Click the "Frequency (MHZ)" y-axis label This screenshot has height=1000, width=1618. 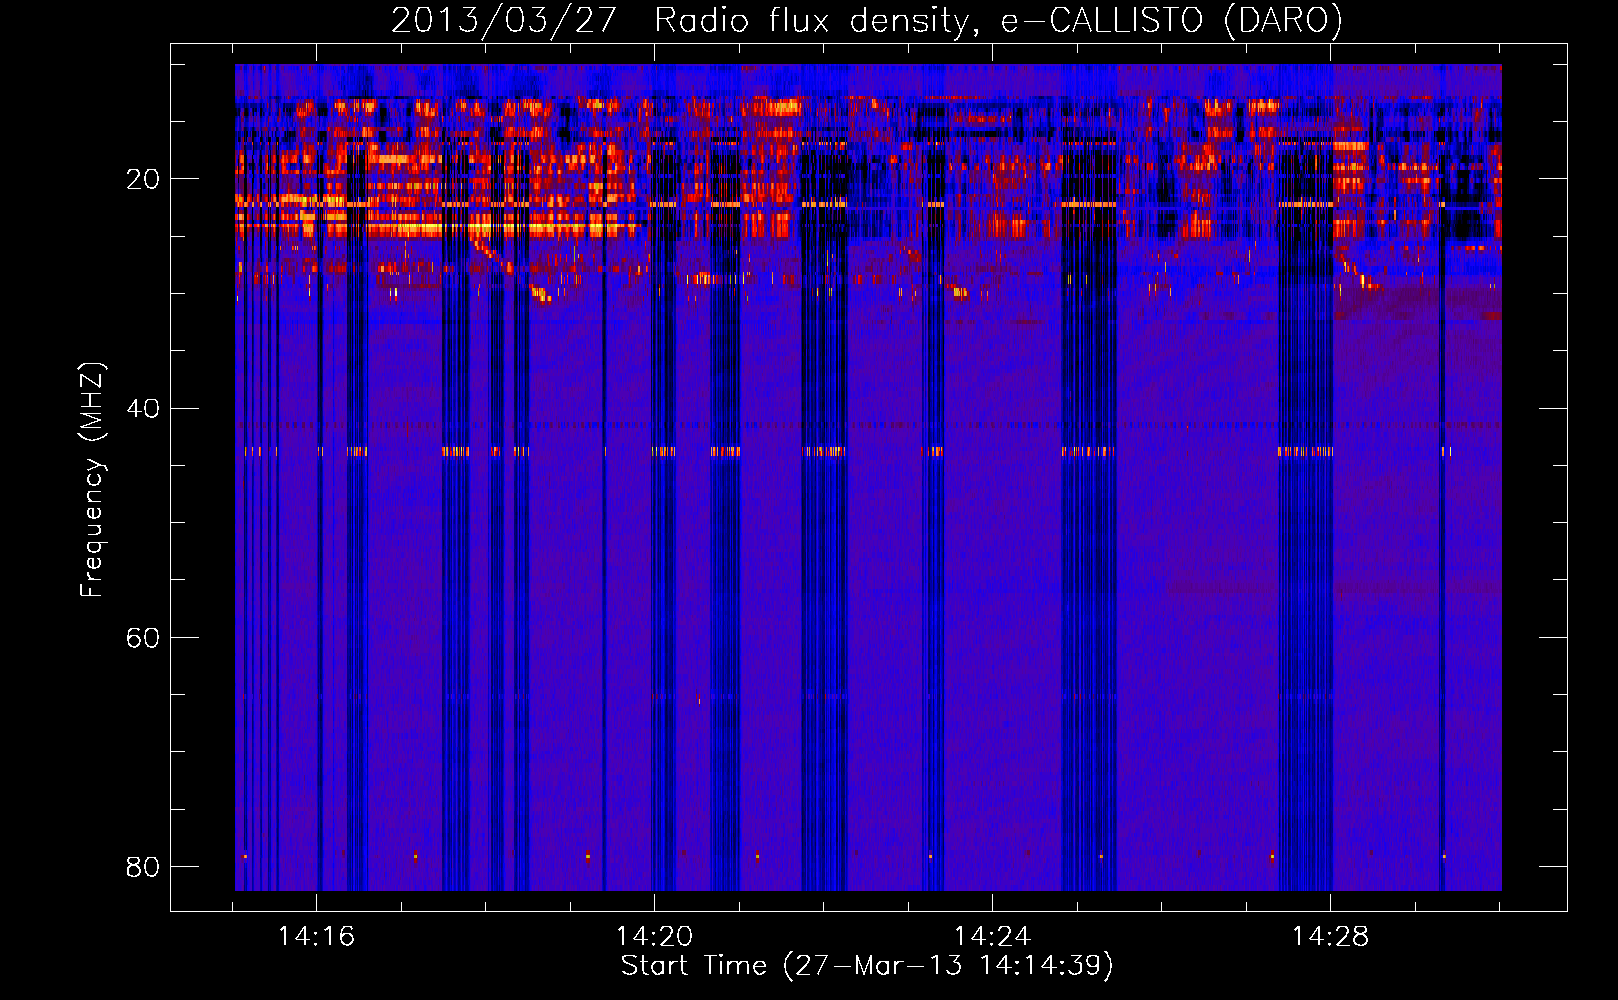tap(92, 480)
